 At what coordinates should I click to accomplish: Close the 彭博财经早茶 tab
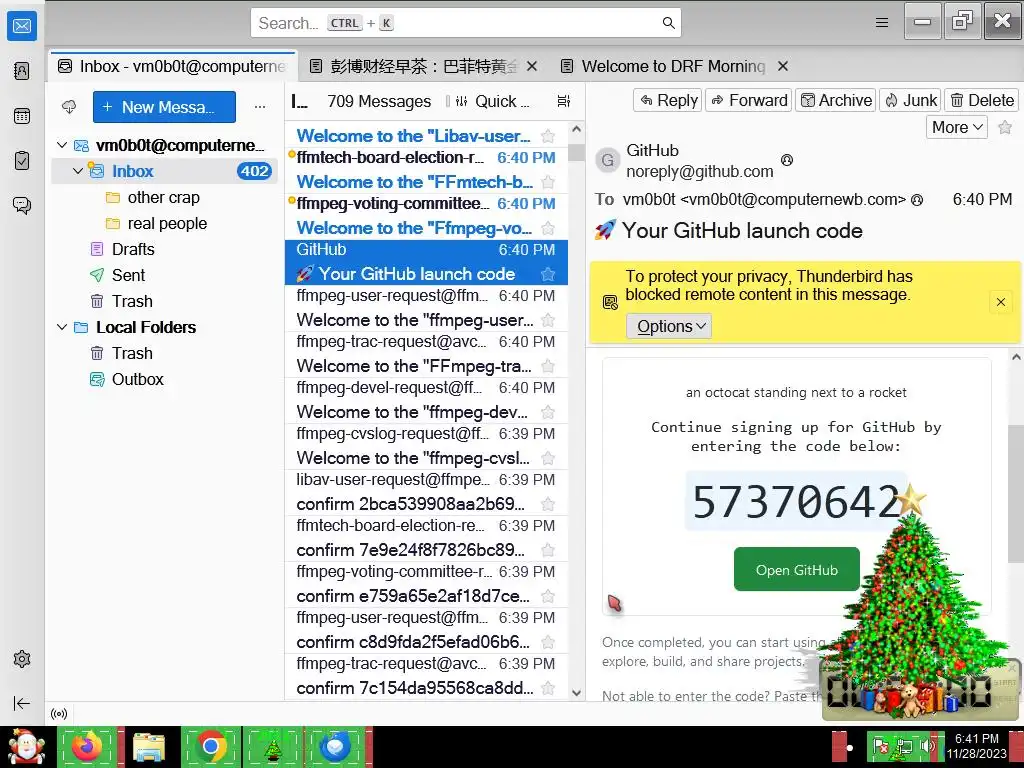pyautogui.click(x=532, y=66)
